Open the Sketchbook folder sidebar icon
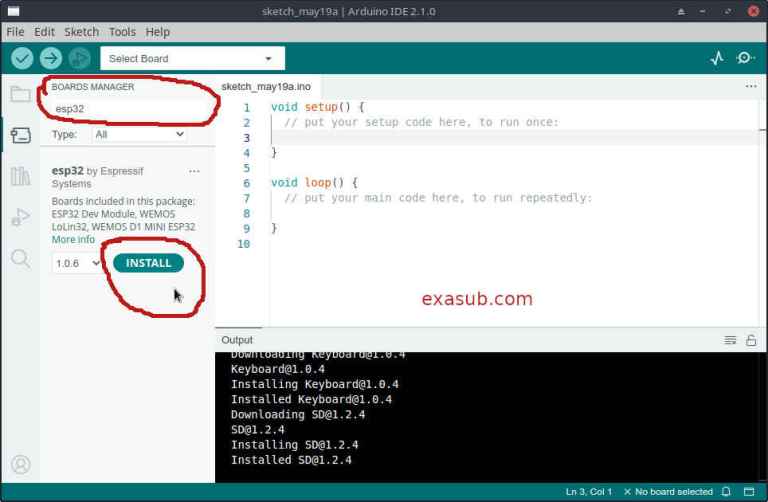Screen dimensions: 768x502 (x=21, y=94)
